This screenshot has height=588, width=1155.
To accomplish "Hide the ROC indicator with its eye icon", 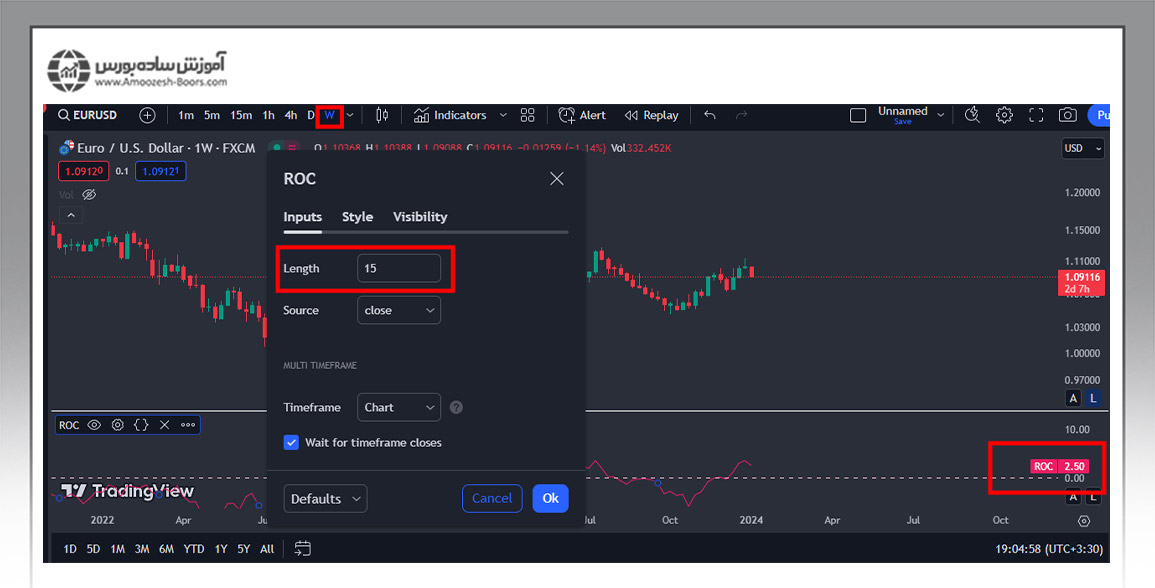I will (94, 424).
